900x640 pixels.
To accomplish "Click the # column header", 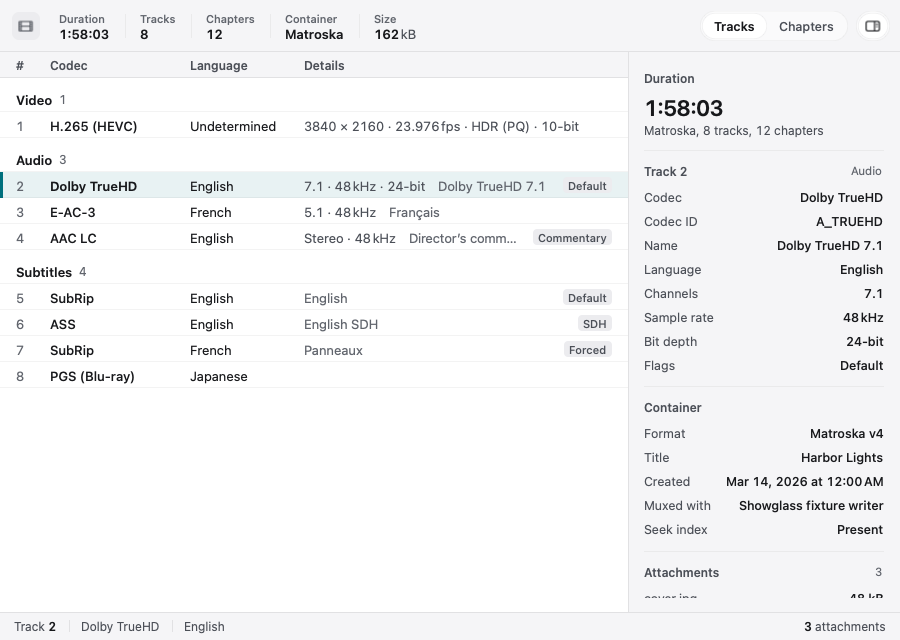I will [20, 65].
